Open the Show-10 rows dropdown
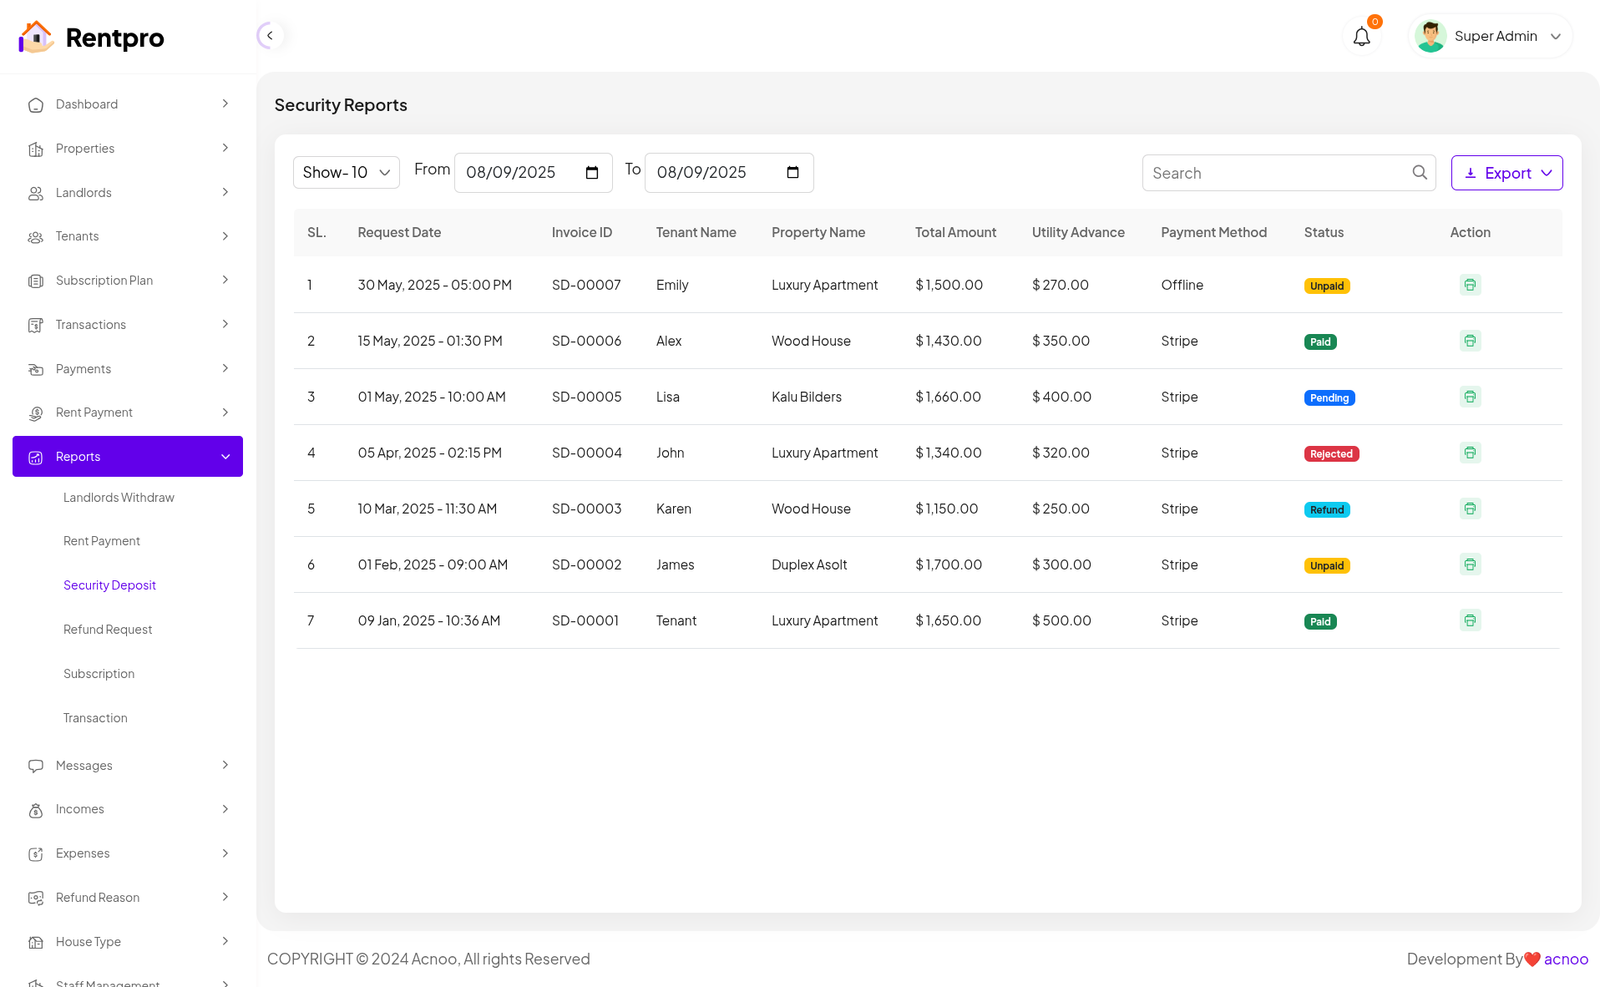This screenshot has width=1600, height=987. (x=346, y=173)
